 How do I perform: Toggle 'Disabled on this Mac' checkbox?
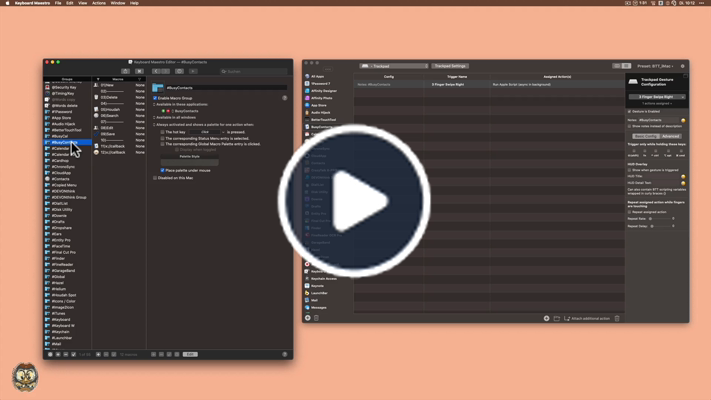[x=155, y=178]
